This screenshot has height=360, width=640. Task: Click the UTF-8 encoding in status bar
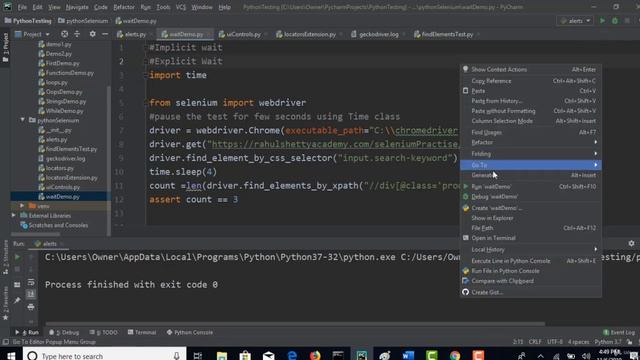pos(555,342)
